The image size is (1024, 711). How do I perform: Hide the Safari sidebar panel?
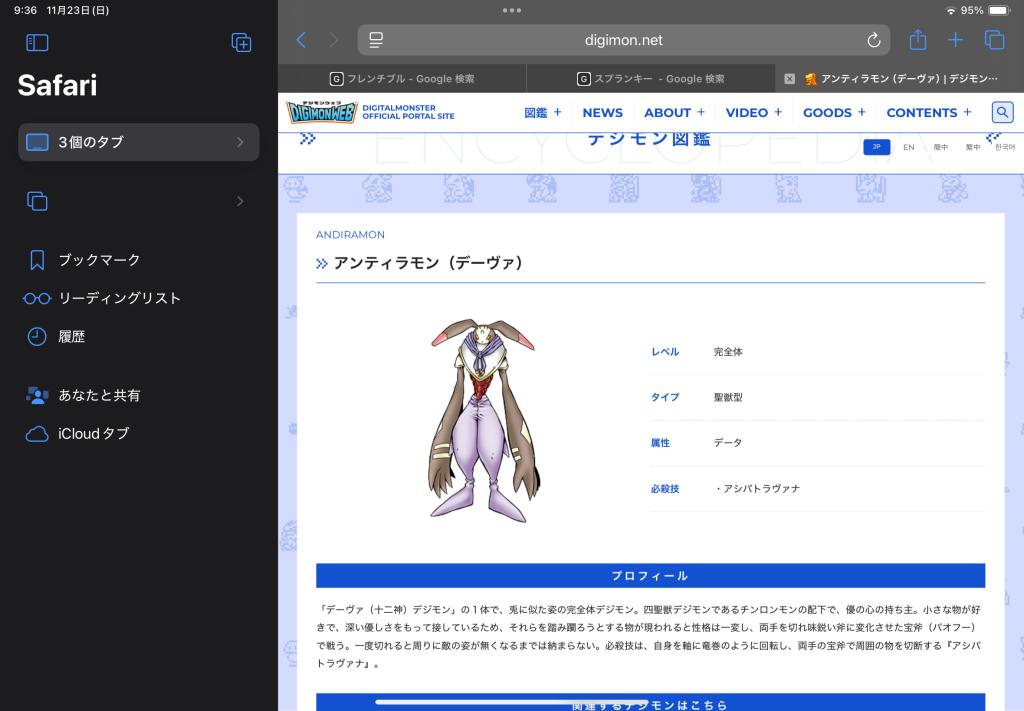(37, 42)
